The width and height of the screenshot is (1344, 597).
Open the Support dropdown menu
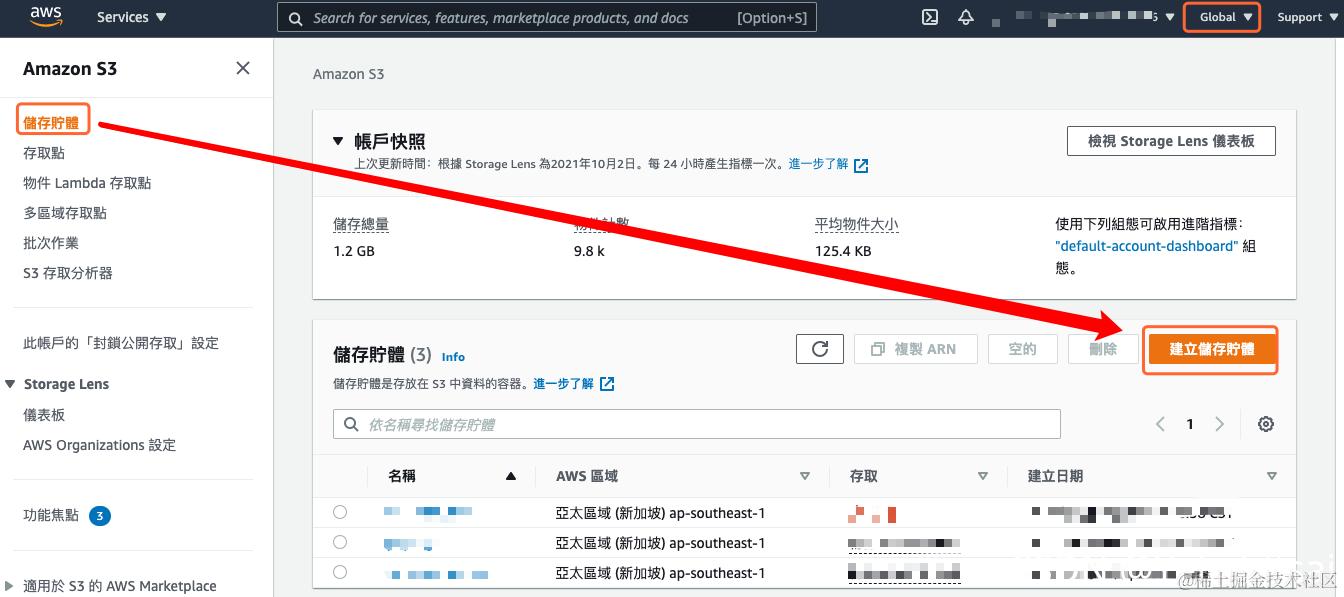point(1306,17)
